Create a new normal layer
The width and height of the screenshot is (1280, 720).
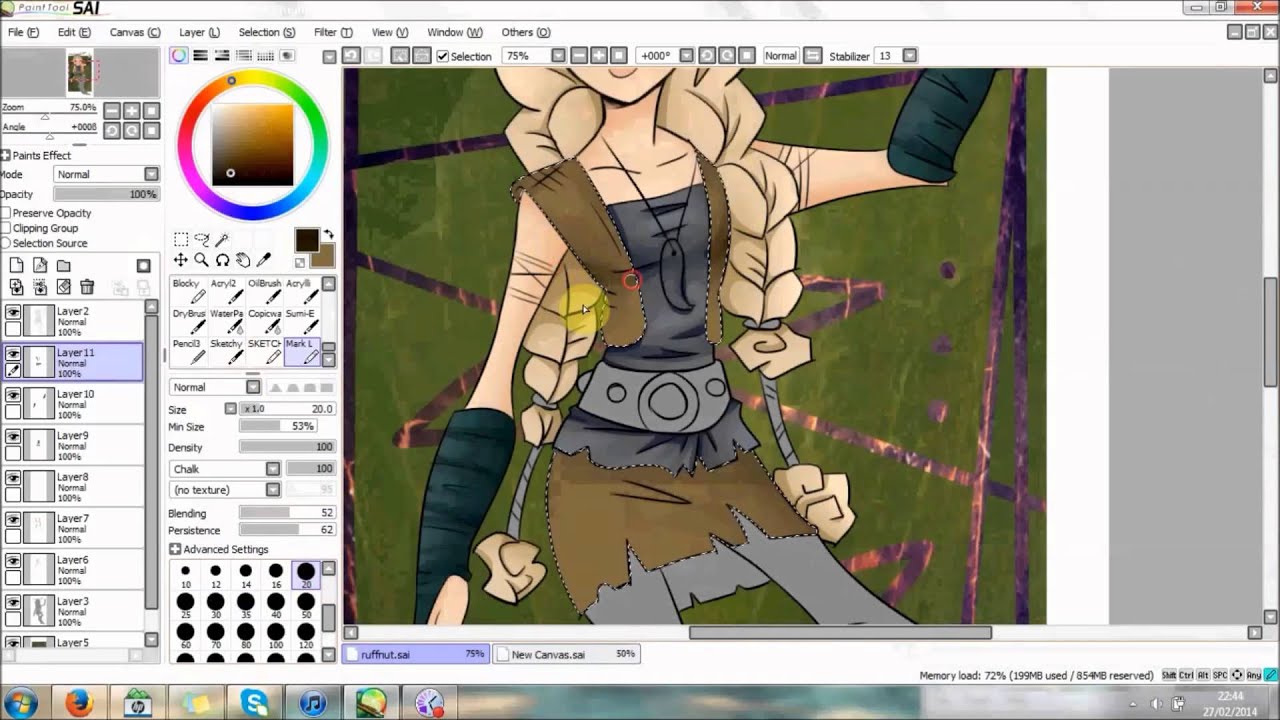(x=16, y=265)
